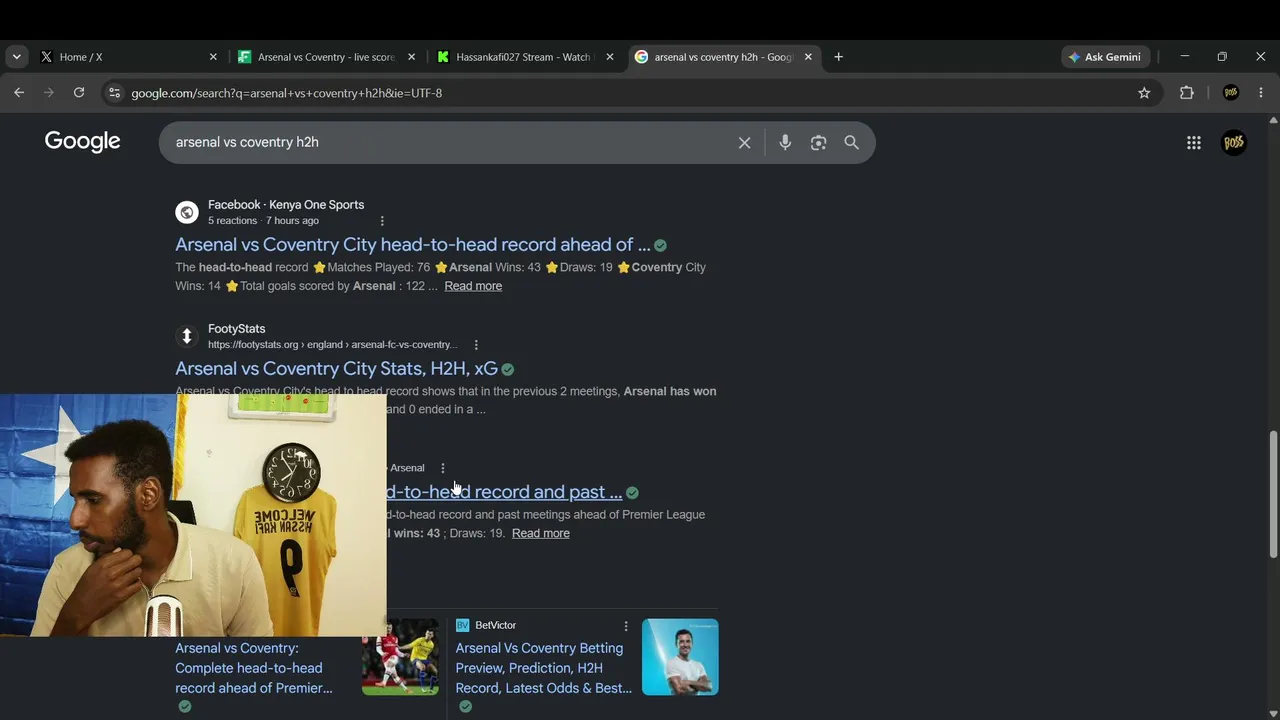
Task: Read more of the Kenya One Sports snippet
Action: [x=473, y=286]
